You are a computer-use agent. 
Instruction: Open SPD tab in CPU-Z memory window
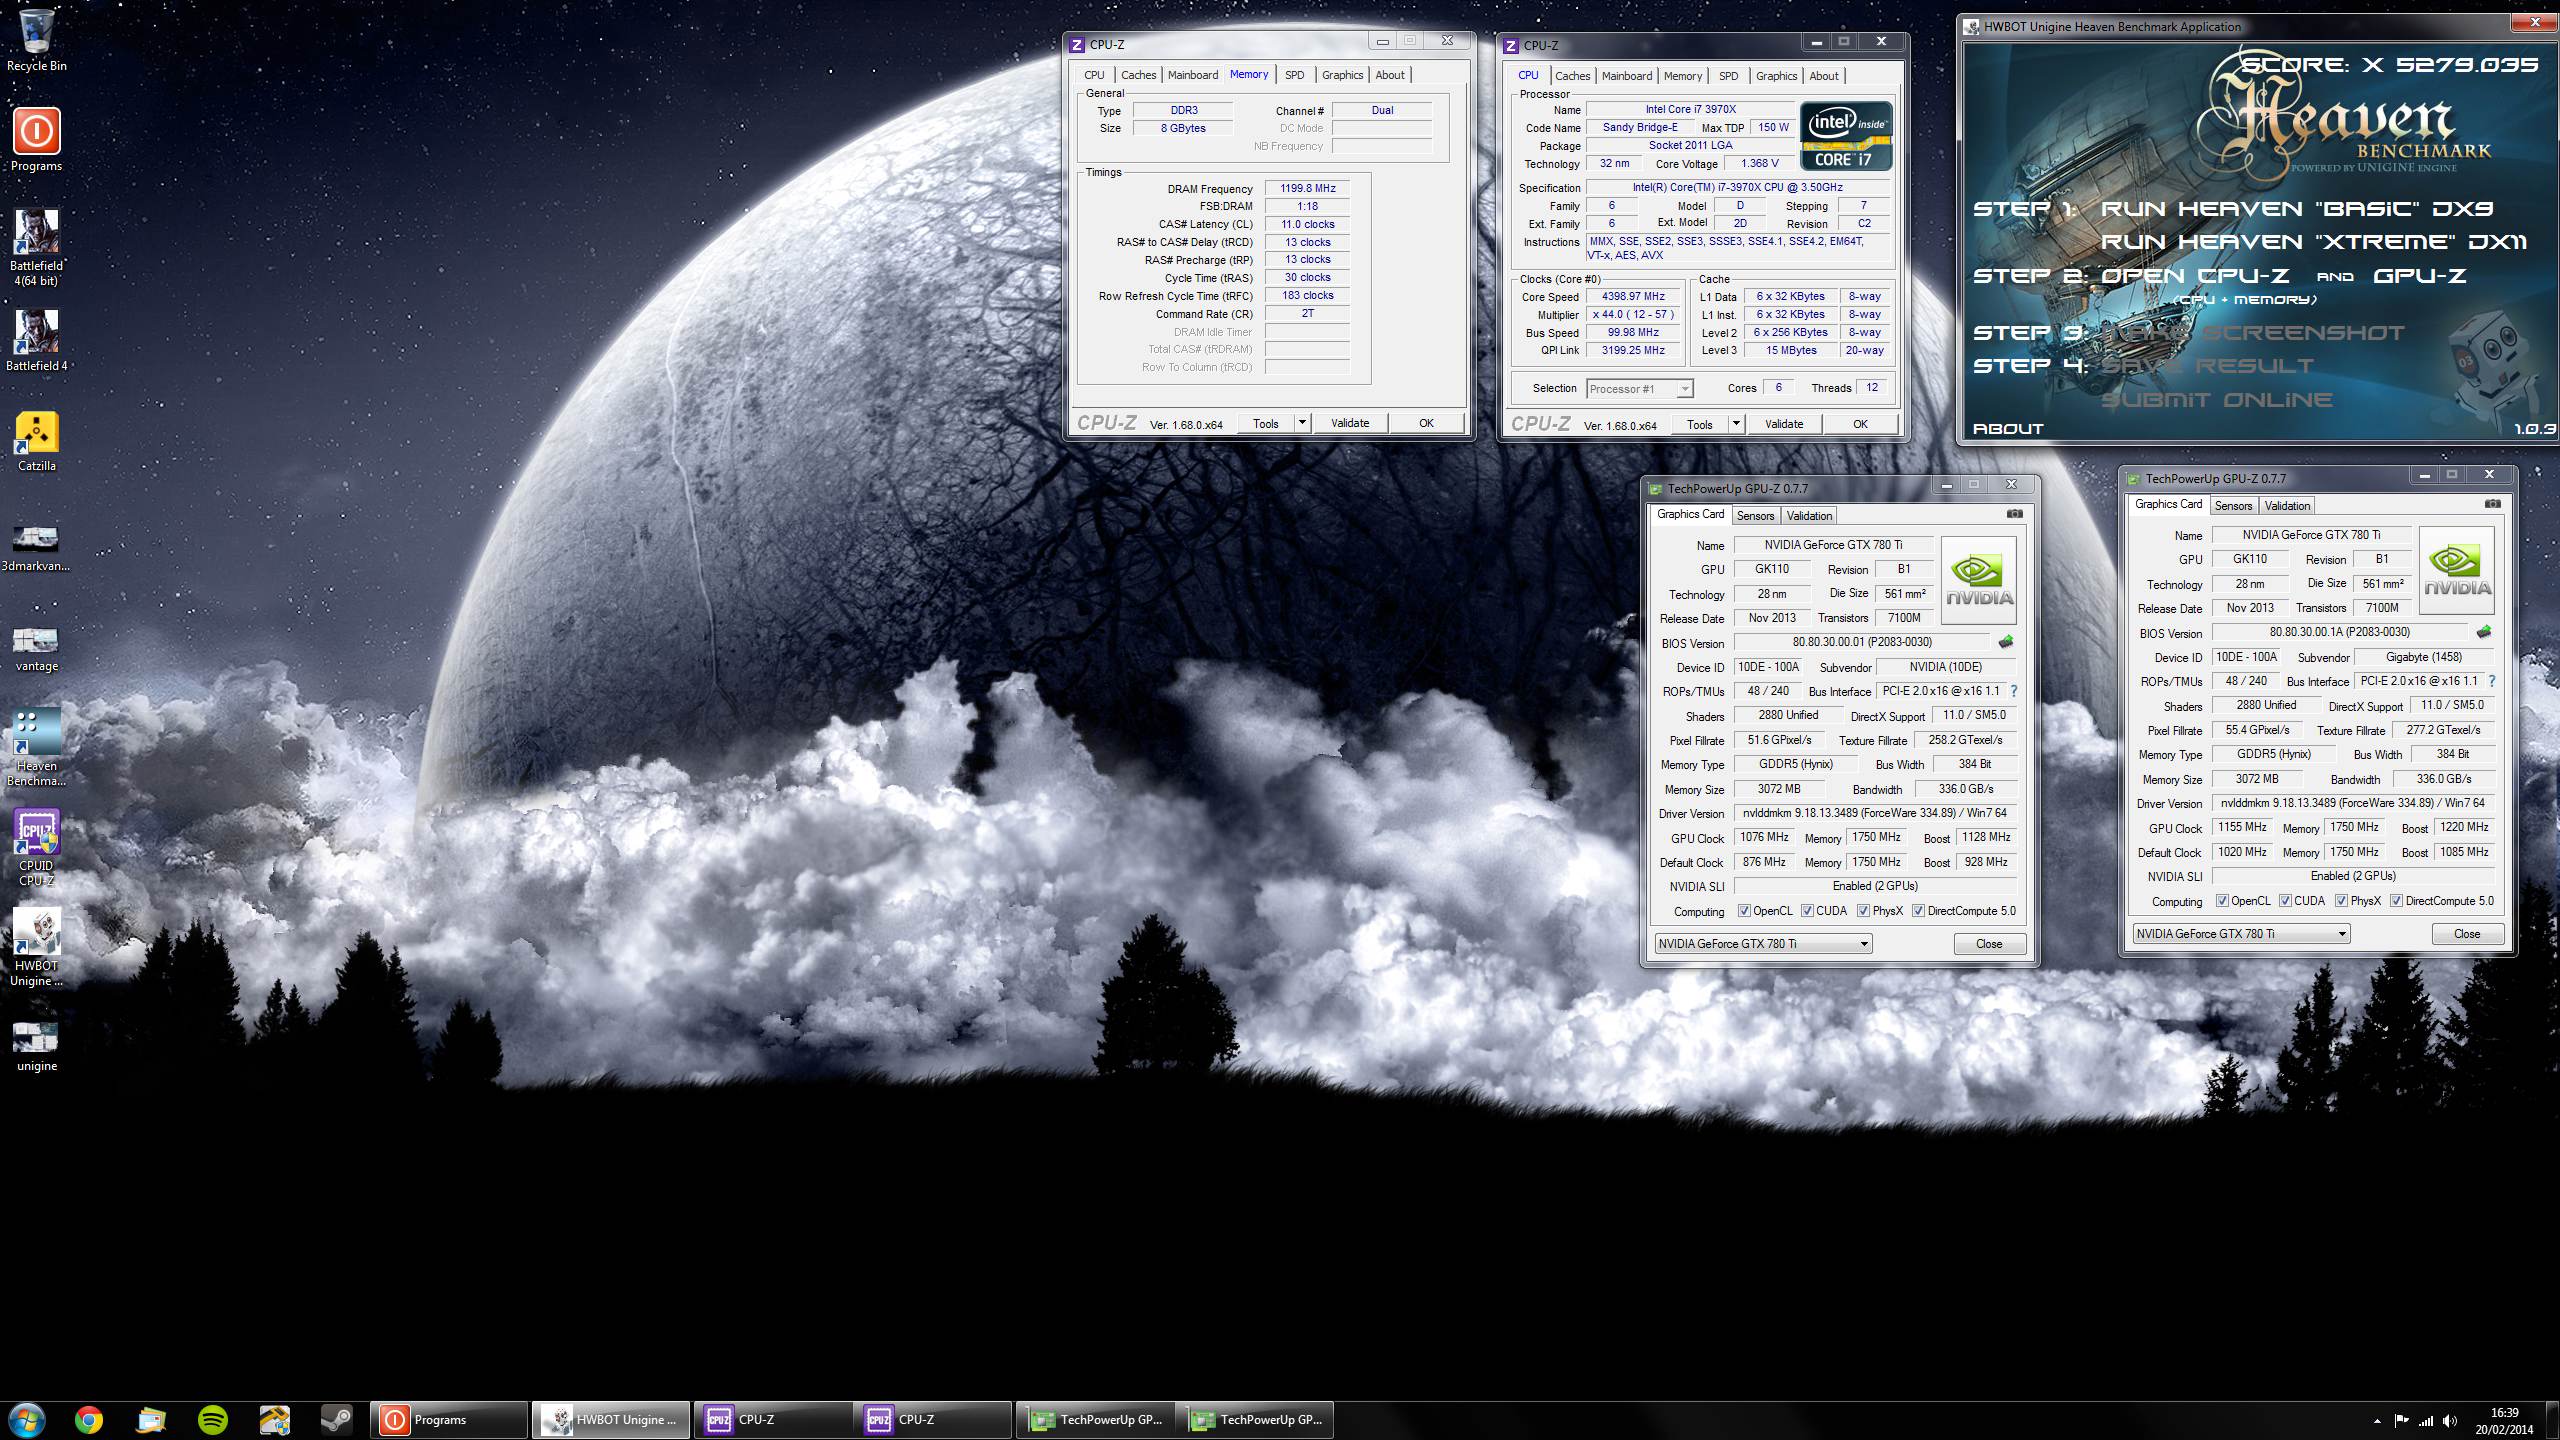pos(1294,75)
